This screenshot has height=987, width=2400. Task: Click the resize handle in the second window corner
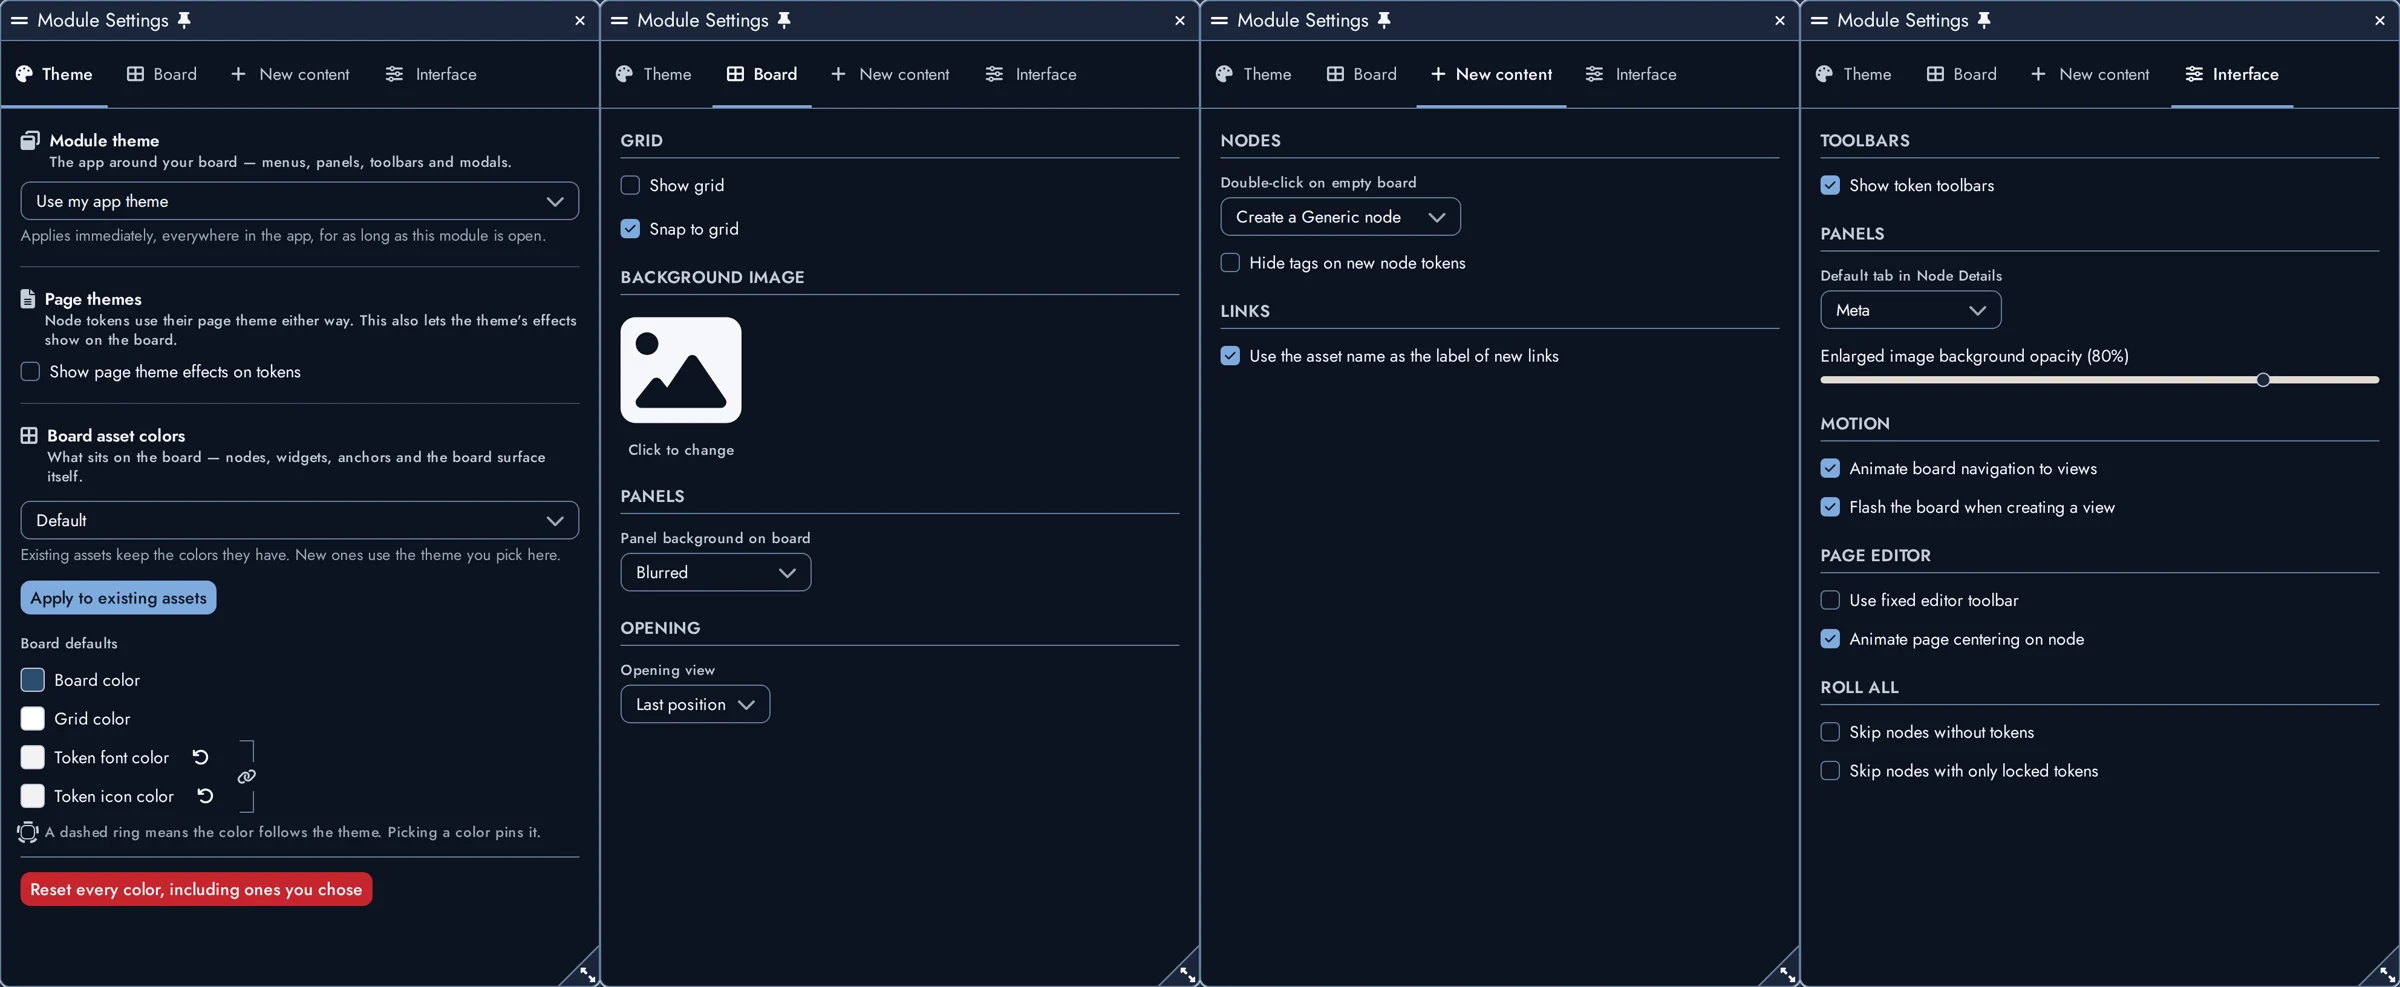point(1187,974)
